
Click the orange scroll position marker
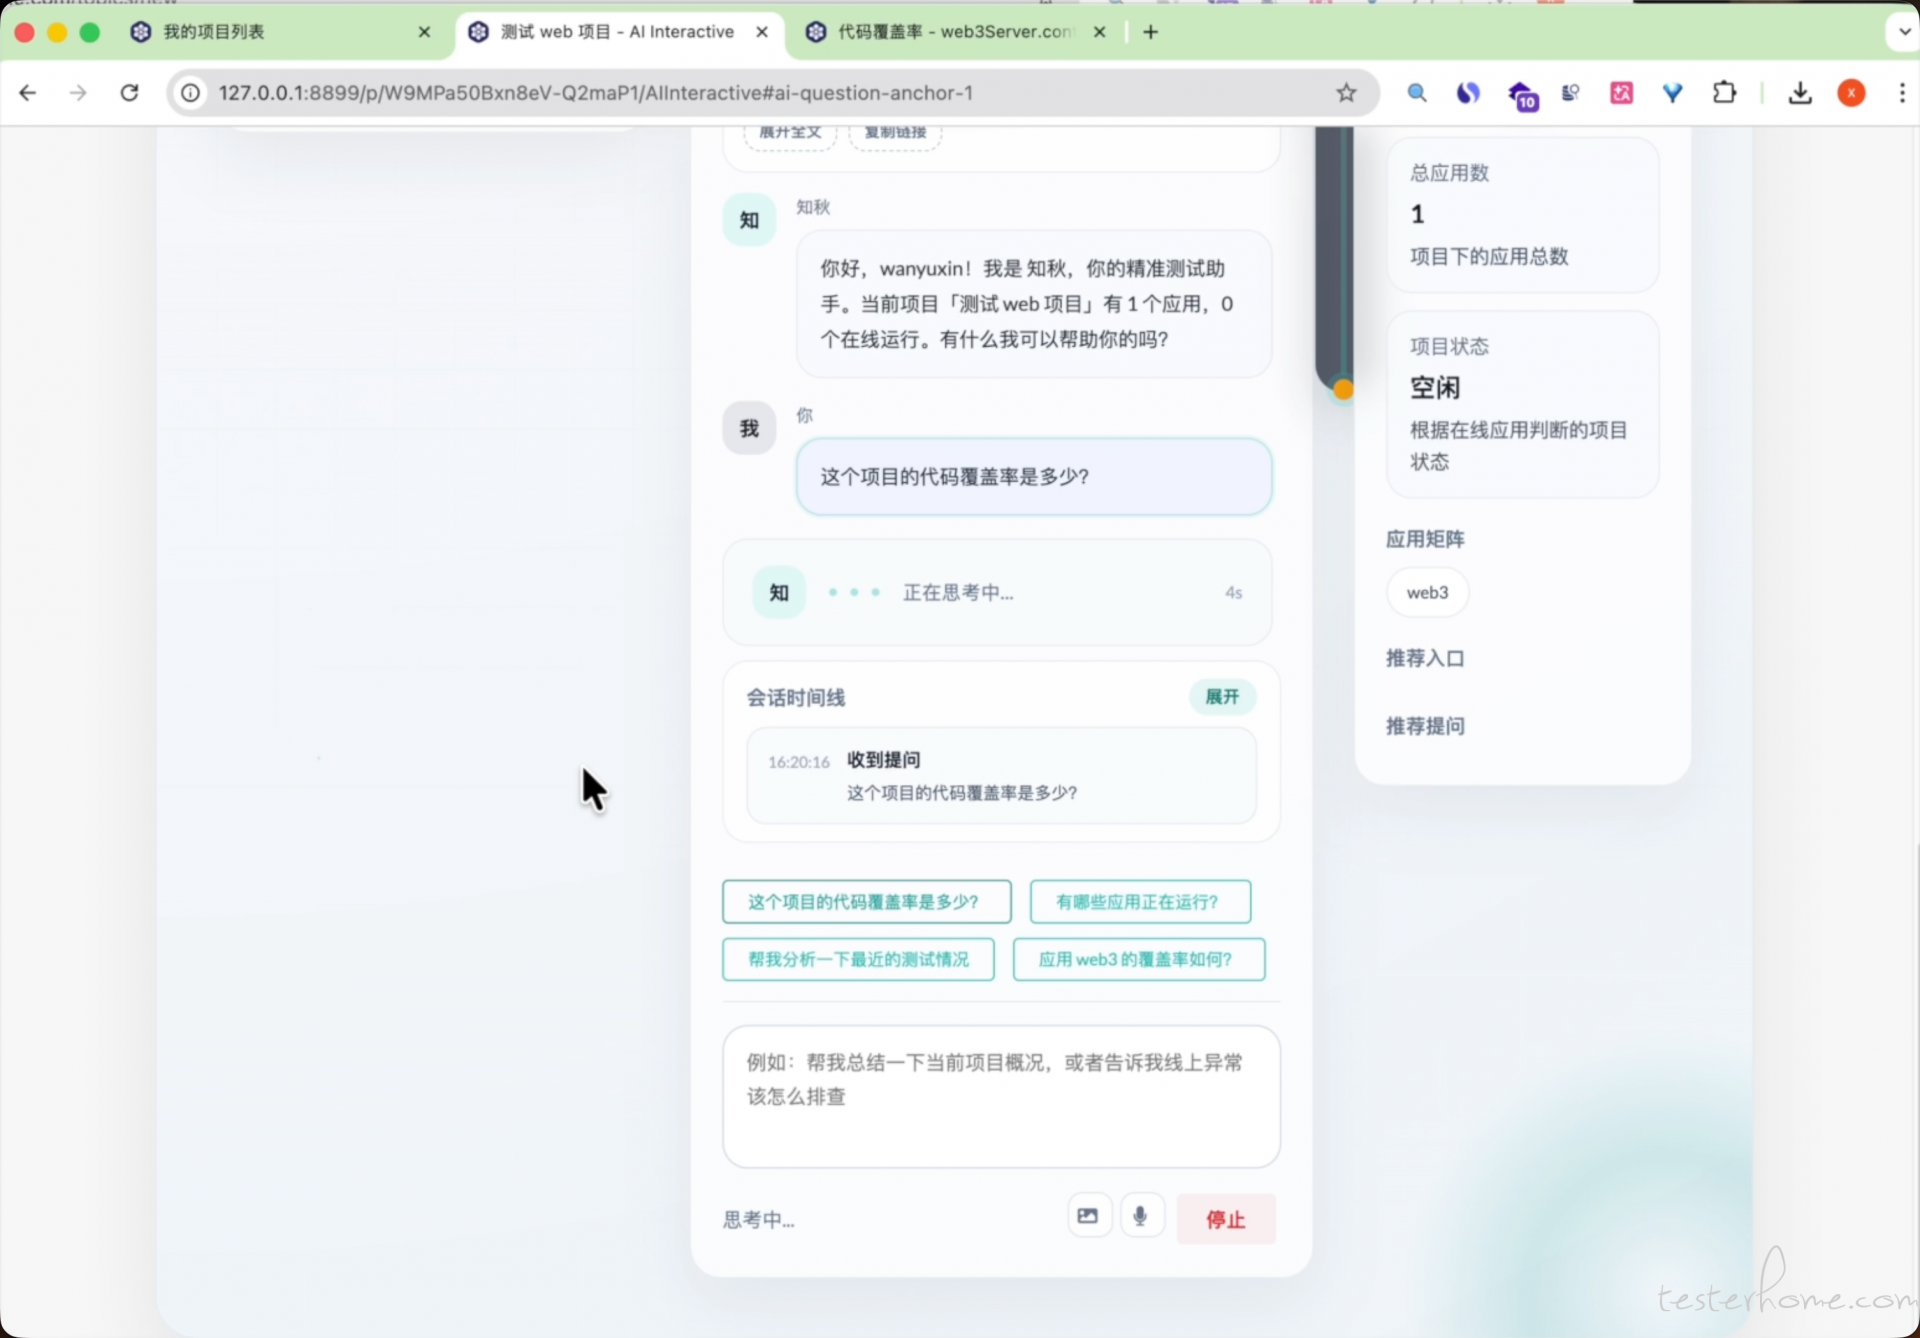pyautogui.click(x=1343, y=390)
